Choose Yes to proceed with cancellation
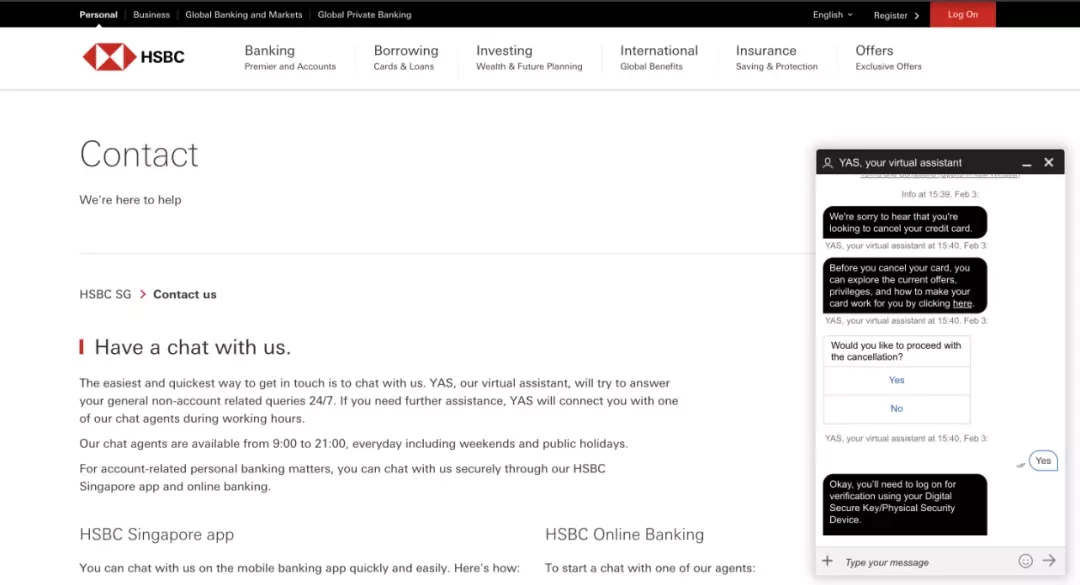 (x=896, y=380)
